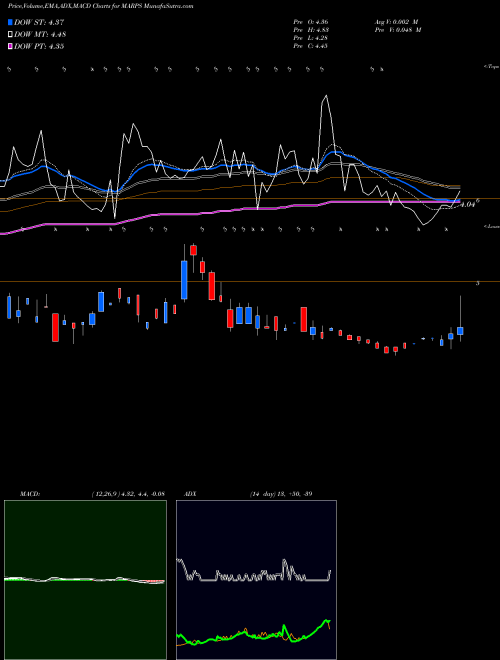Select the 'DOW ST: 4.37' legend label
This screenshot has width=500, height=660.
click(x=39, y=23)
